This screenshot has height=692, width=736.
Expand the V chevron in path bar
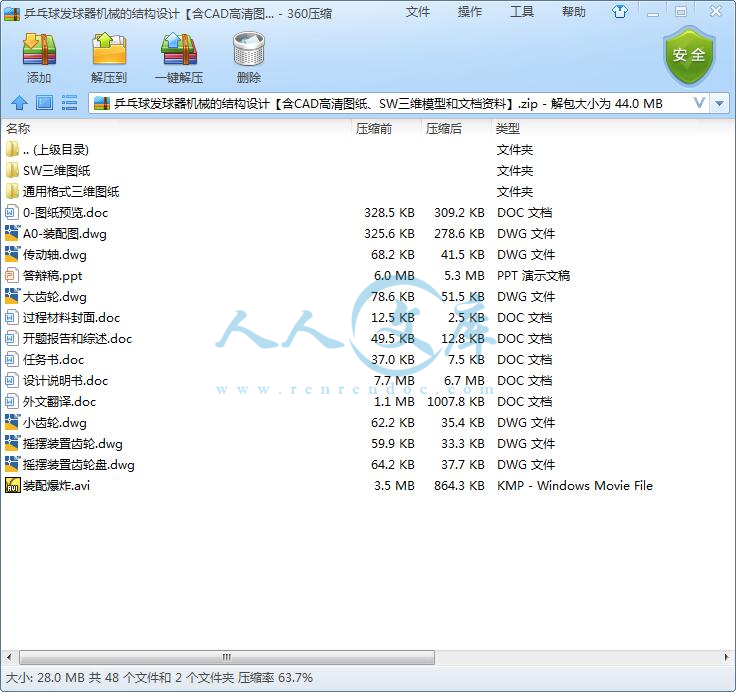[699, 103]
